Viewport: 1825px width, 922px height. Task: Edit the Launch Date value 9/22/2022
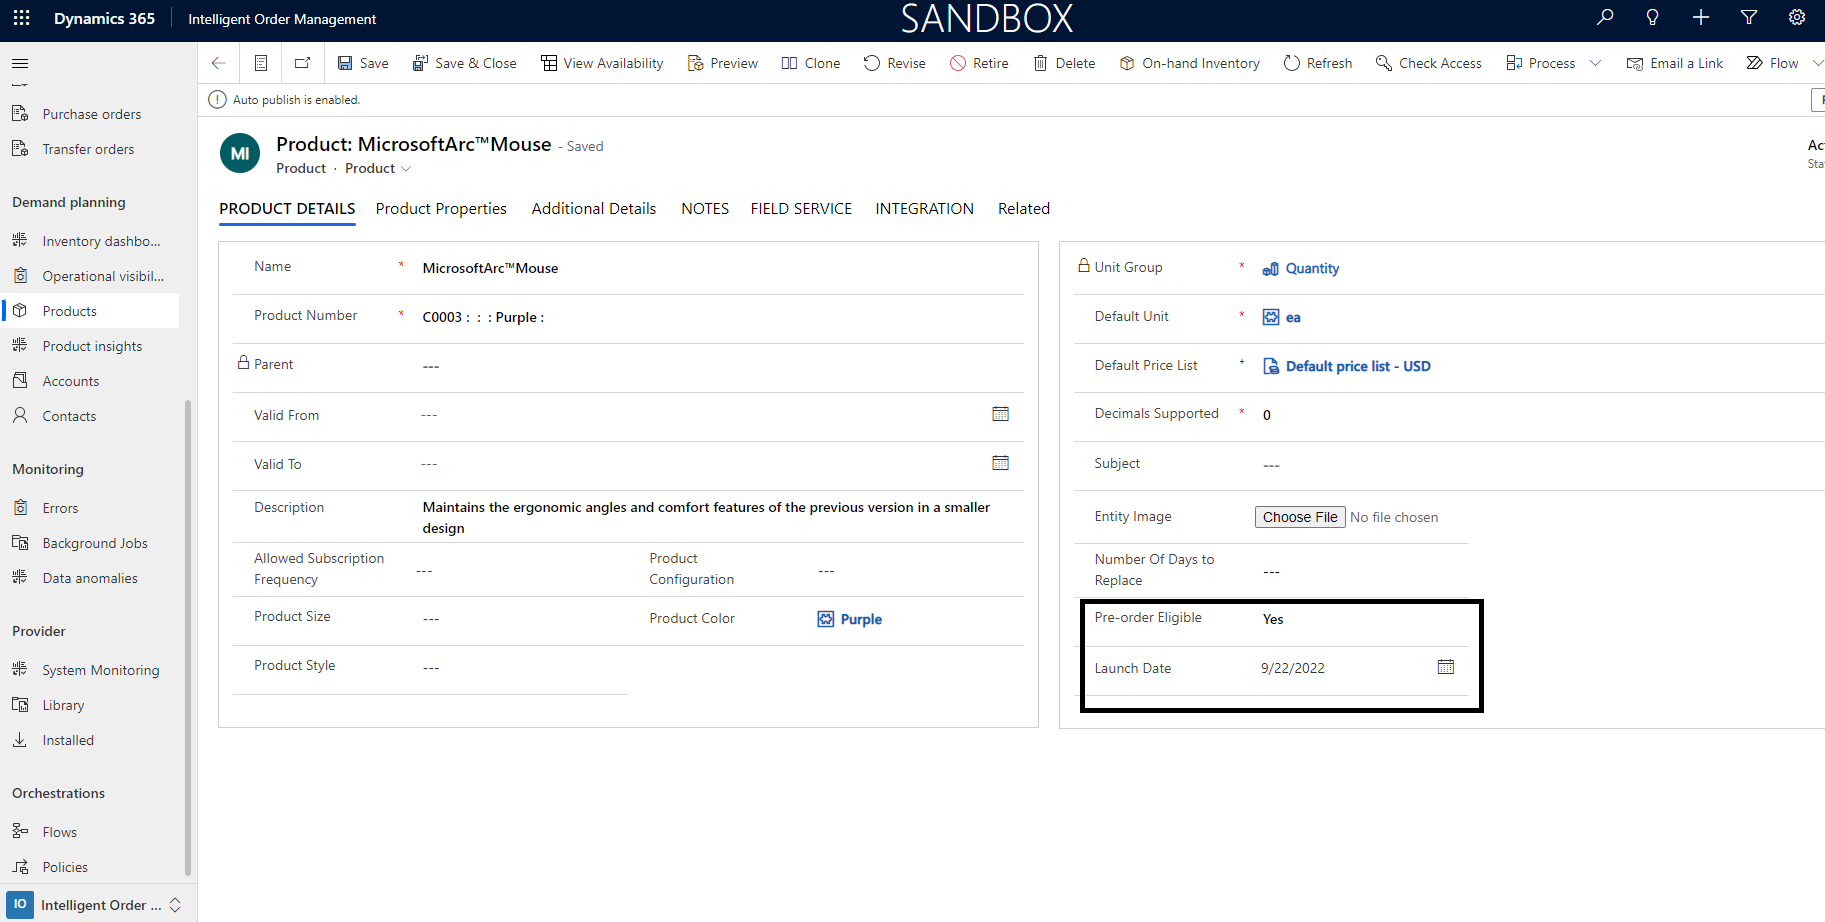pyautogui.click(x=1292, y=668)
